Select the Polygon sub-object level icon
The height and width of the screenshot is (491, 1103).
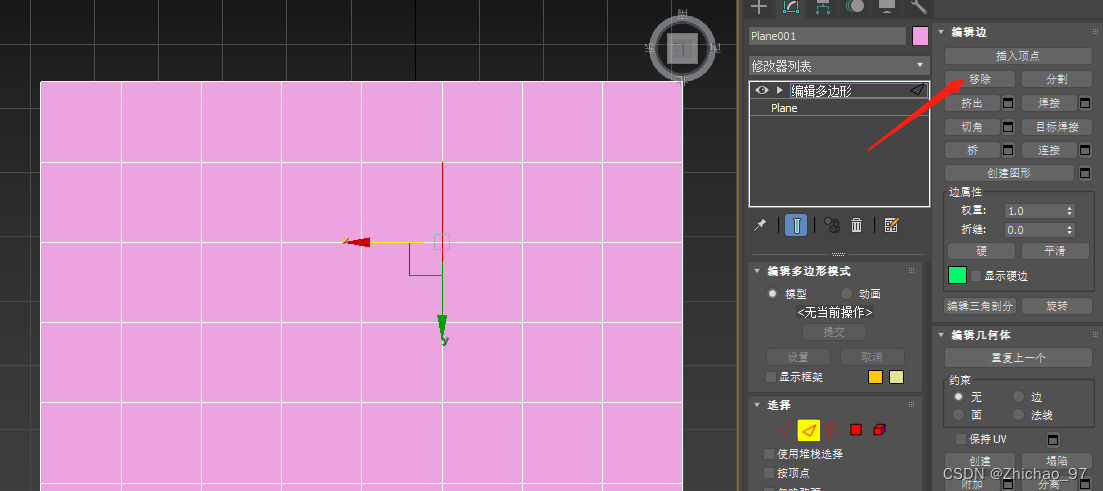pos(856,429)
